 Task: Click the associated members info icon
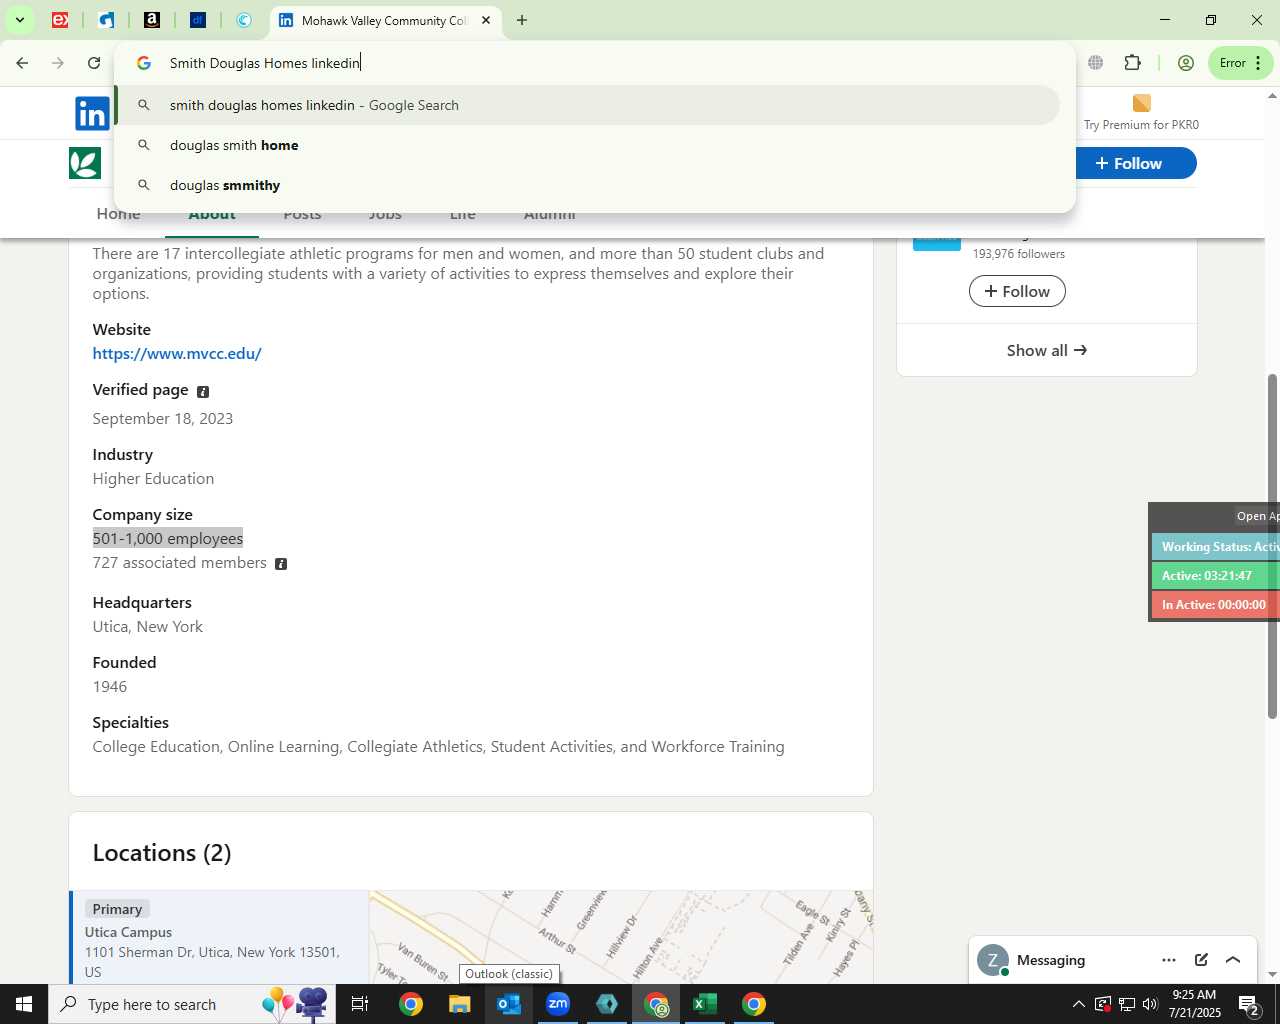click(x=281, y=564)
